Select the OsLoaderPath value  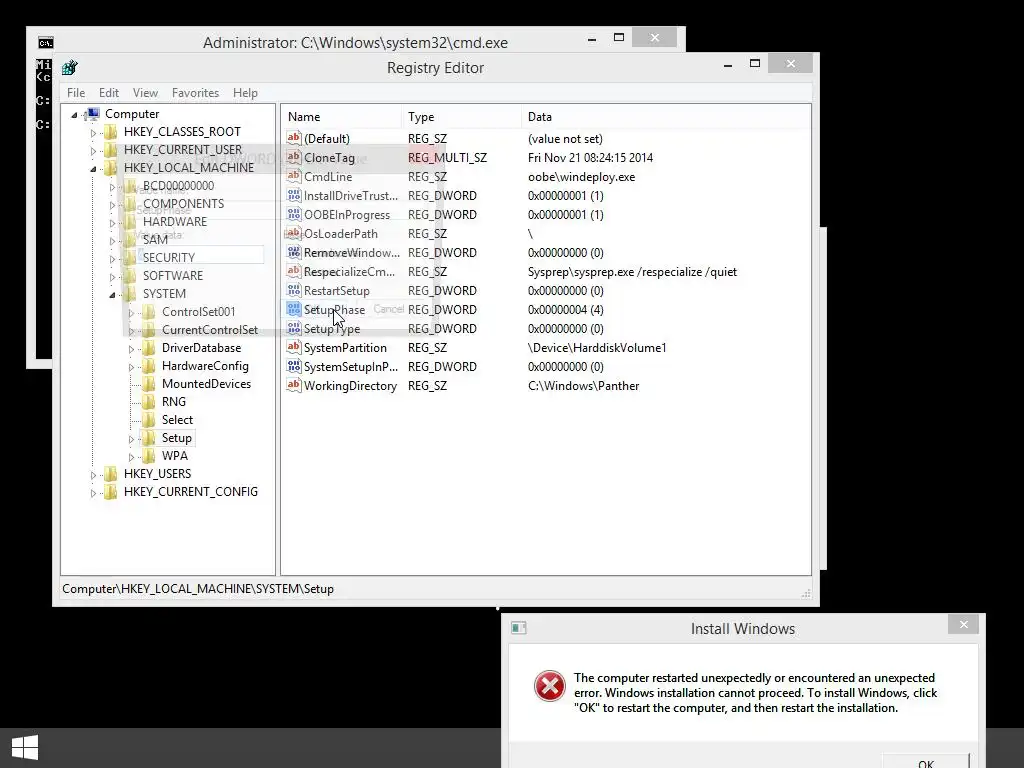341,234
